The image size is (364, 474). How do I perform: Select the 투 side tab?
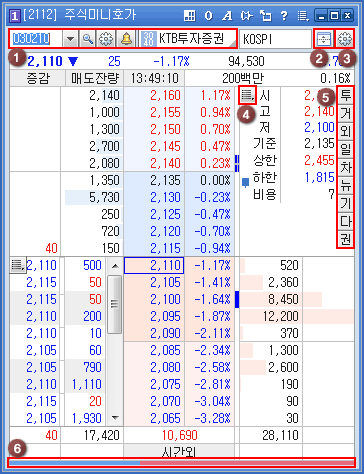345,96
